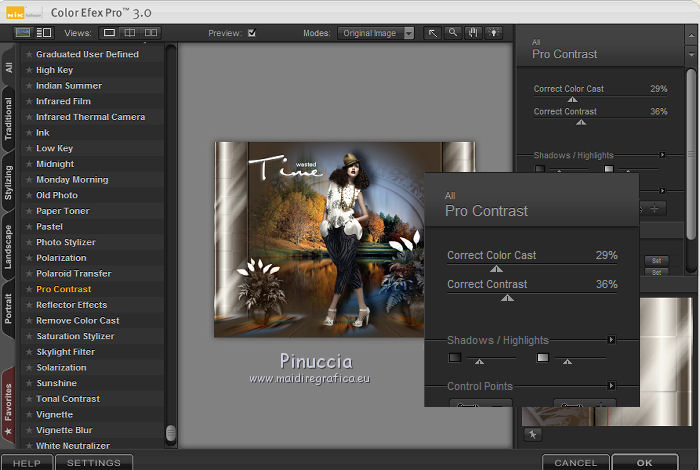700x470 pixels.
Task: Show filter list with details view
Action: [x=43, y=33]
